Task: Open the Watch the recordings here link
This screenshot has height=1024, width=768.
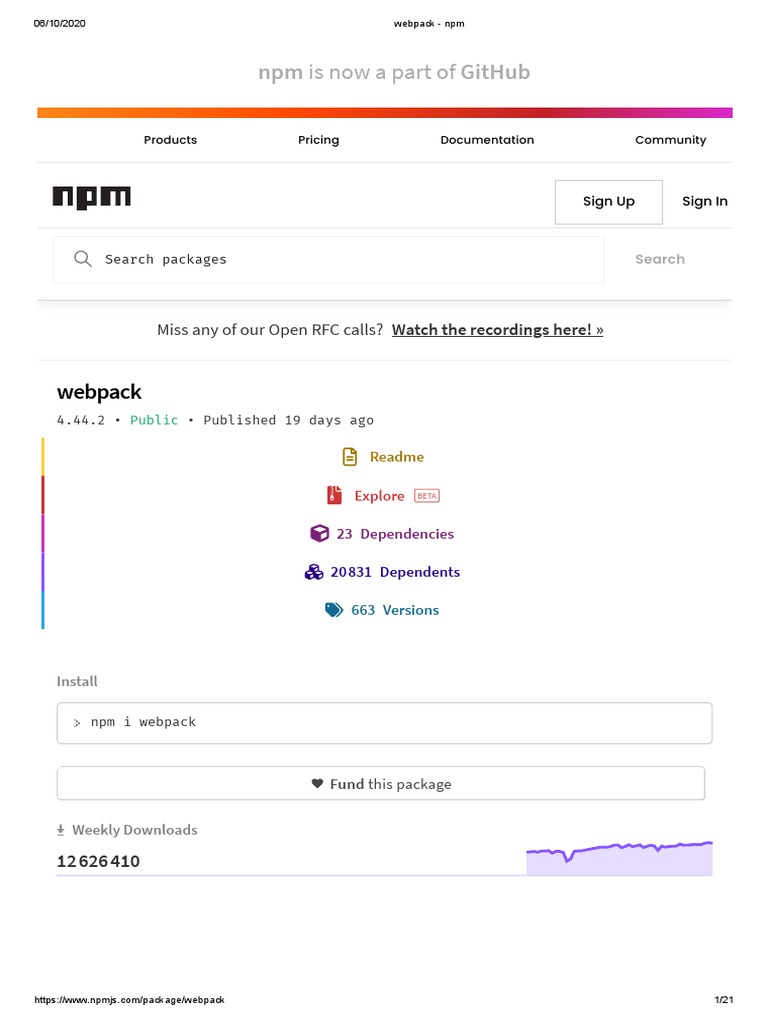Action: tap(497, 330)
